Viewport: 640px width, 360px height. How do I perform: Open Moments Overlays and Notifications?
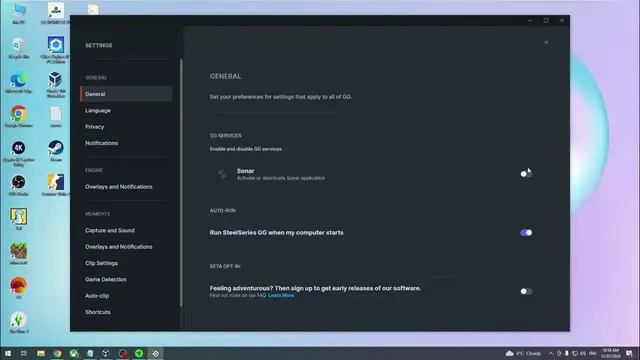[118, 247]
